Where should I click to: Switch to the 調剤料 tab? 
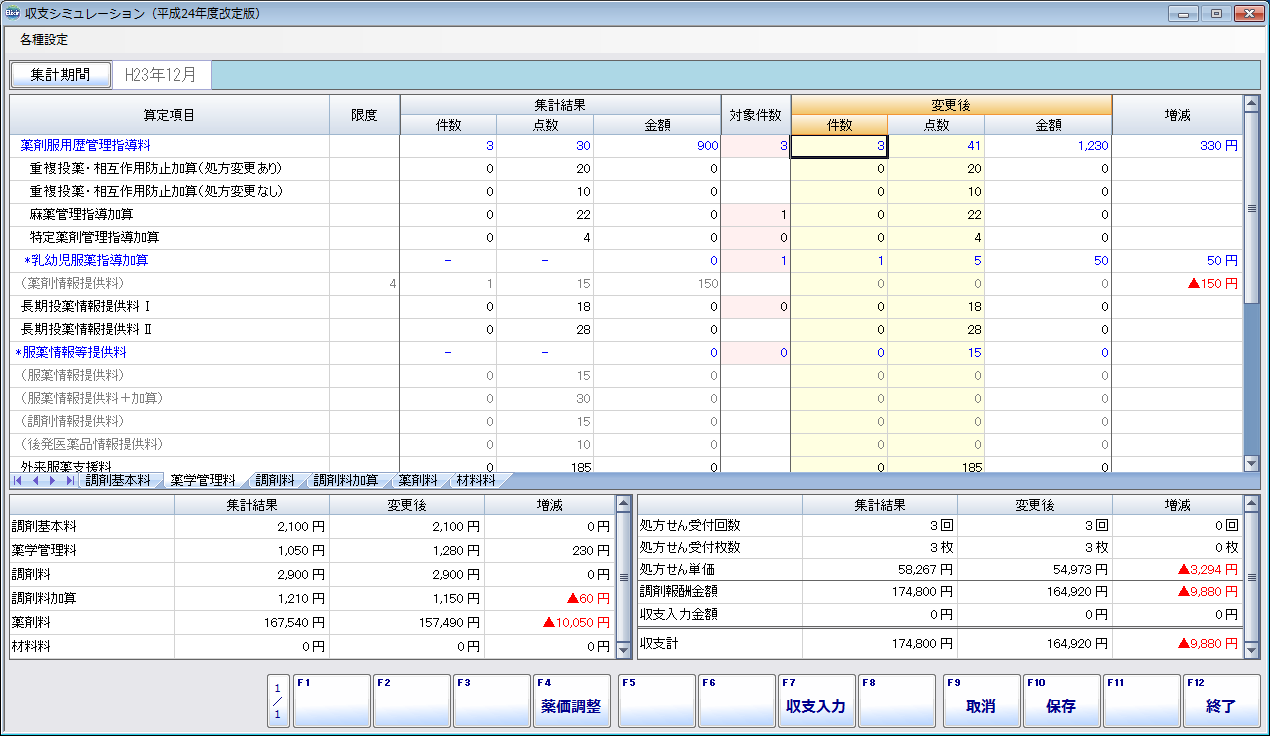[x=275, y=481]
